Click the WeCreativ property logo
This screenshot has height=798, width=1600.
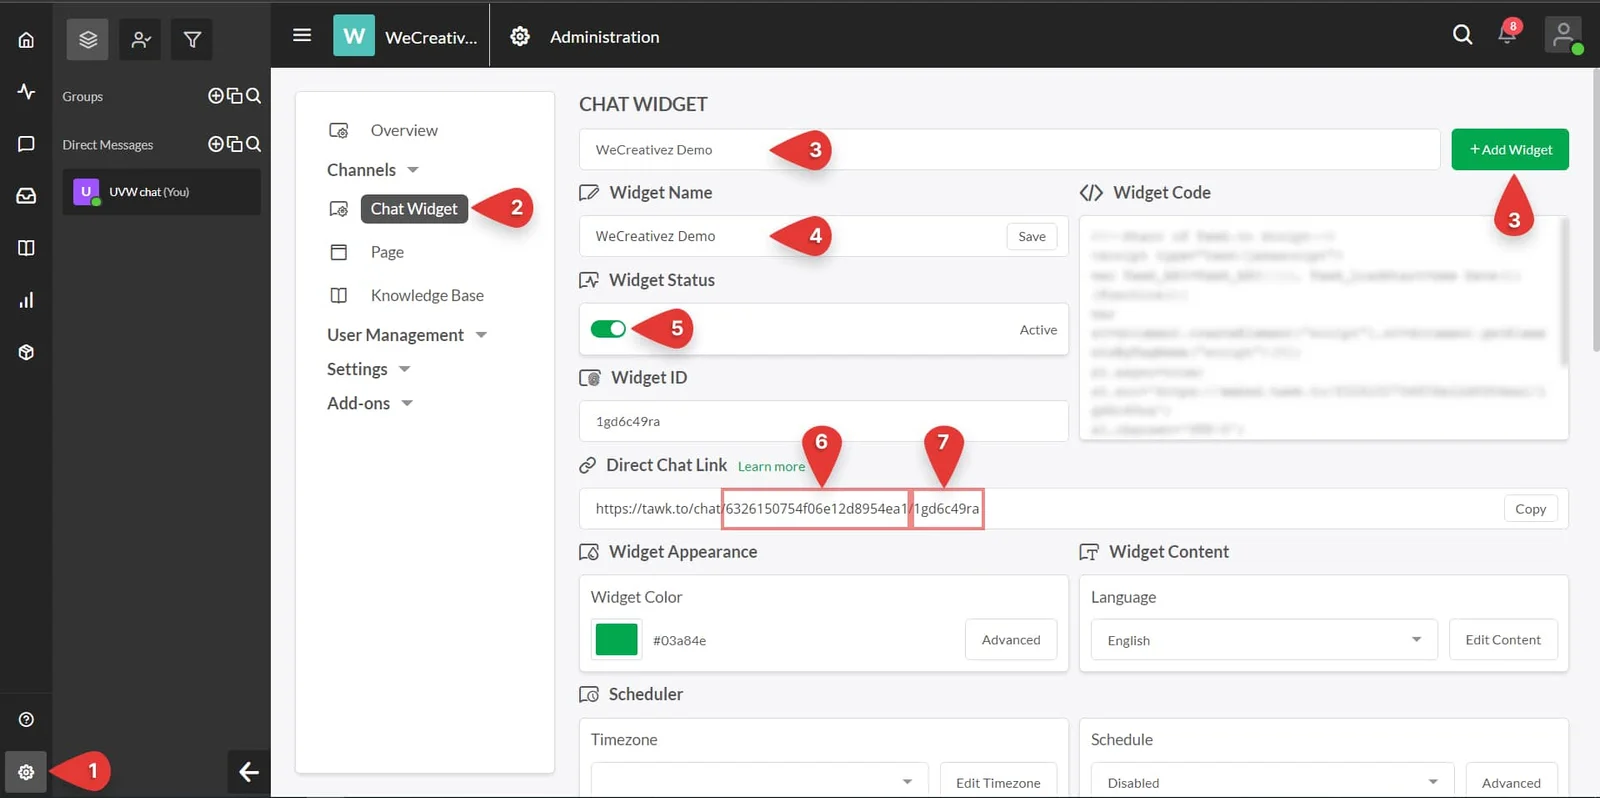[354, 36]
